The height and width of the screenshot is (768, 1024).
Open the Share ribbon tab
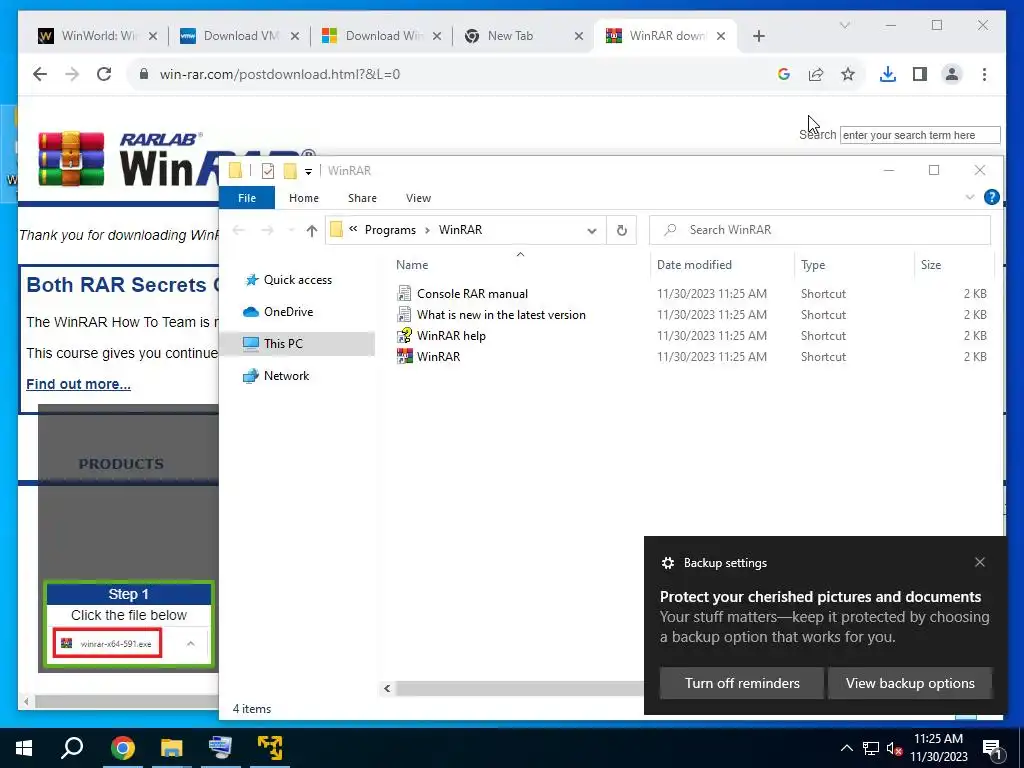click(362, 198)
